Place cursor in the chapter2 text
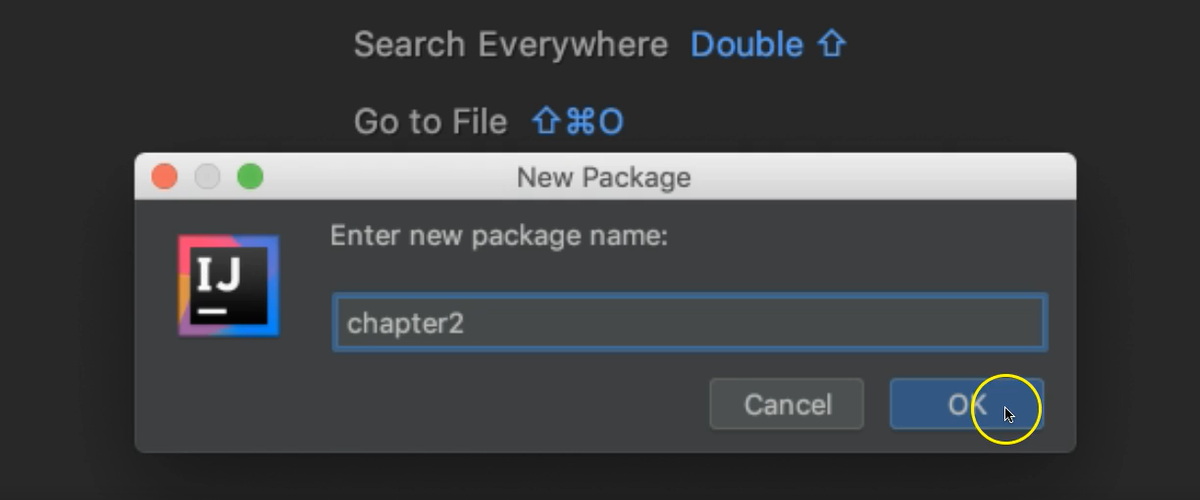The height and width of the screenshot is (500, 1200). pyautogui.click(x=405, y=324)
